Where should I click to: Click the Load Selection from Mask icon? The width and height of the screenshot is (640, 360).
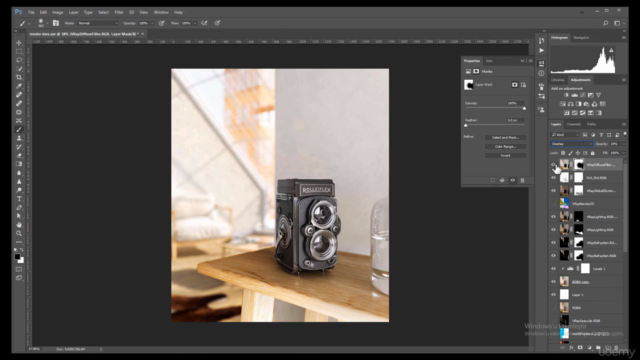point(493,180)
